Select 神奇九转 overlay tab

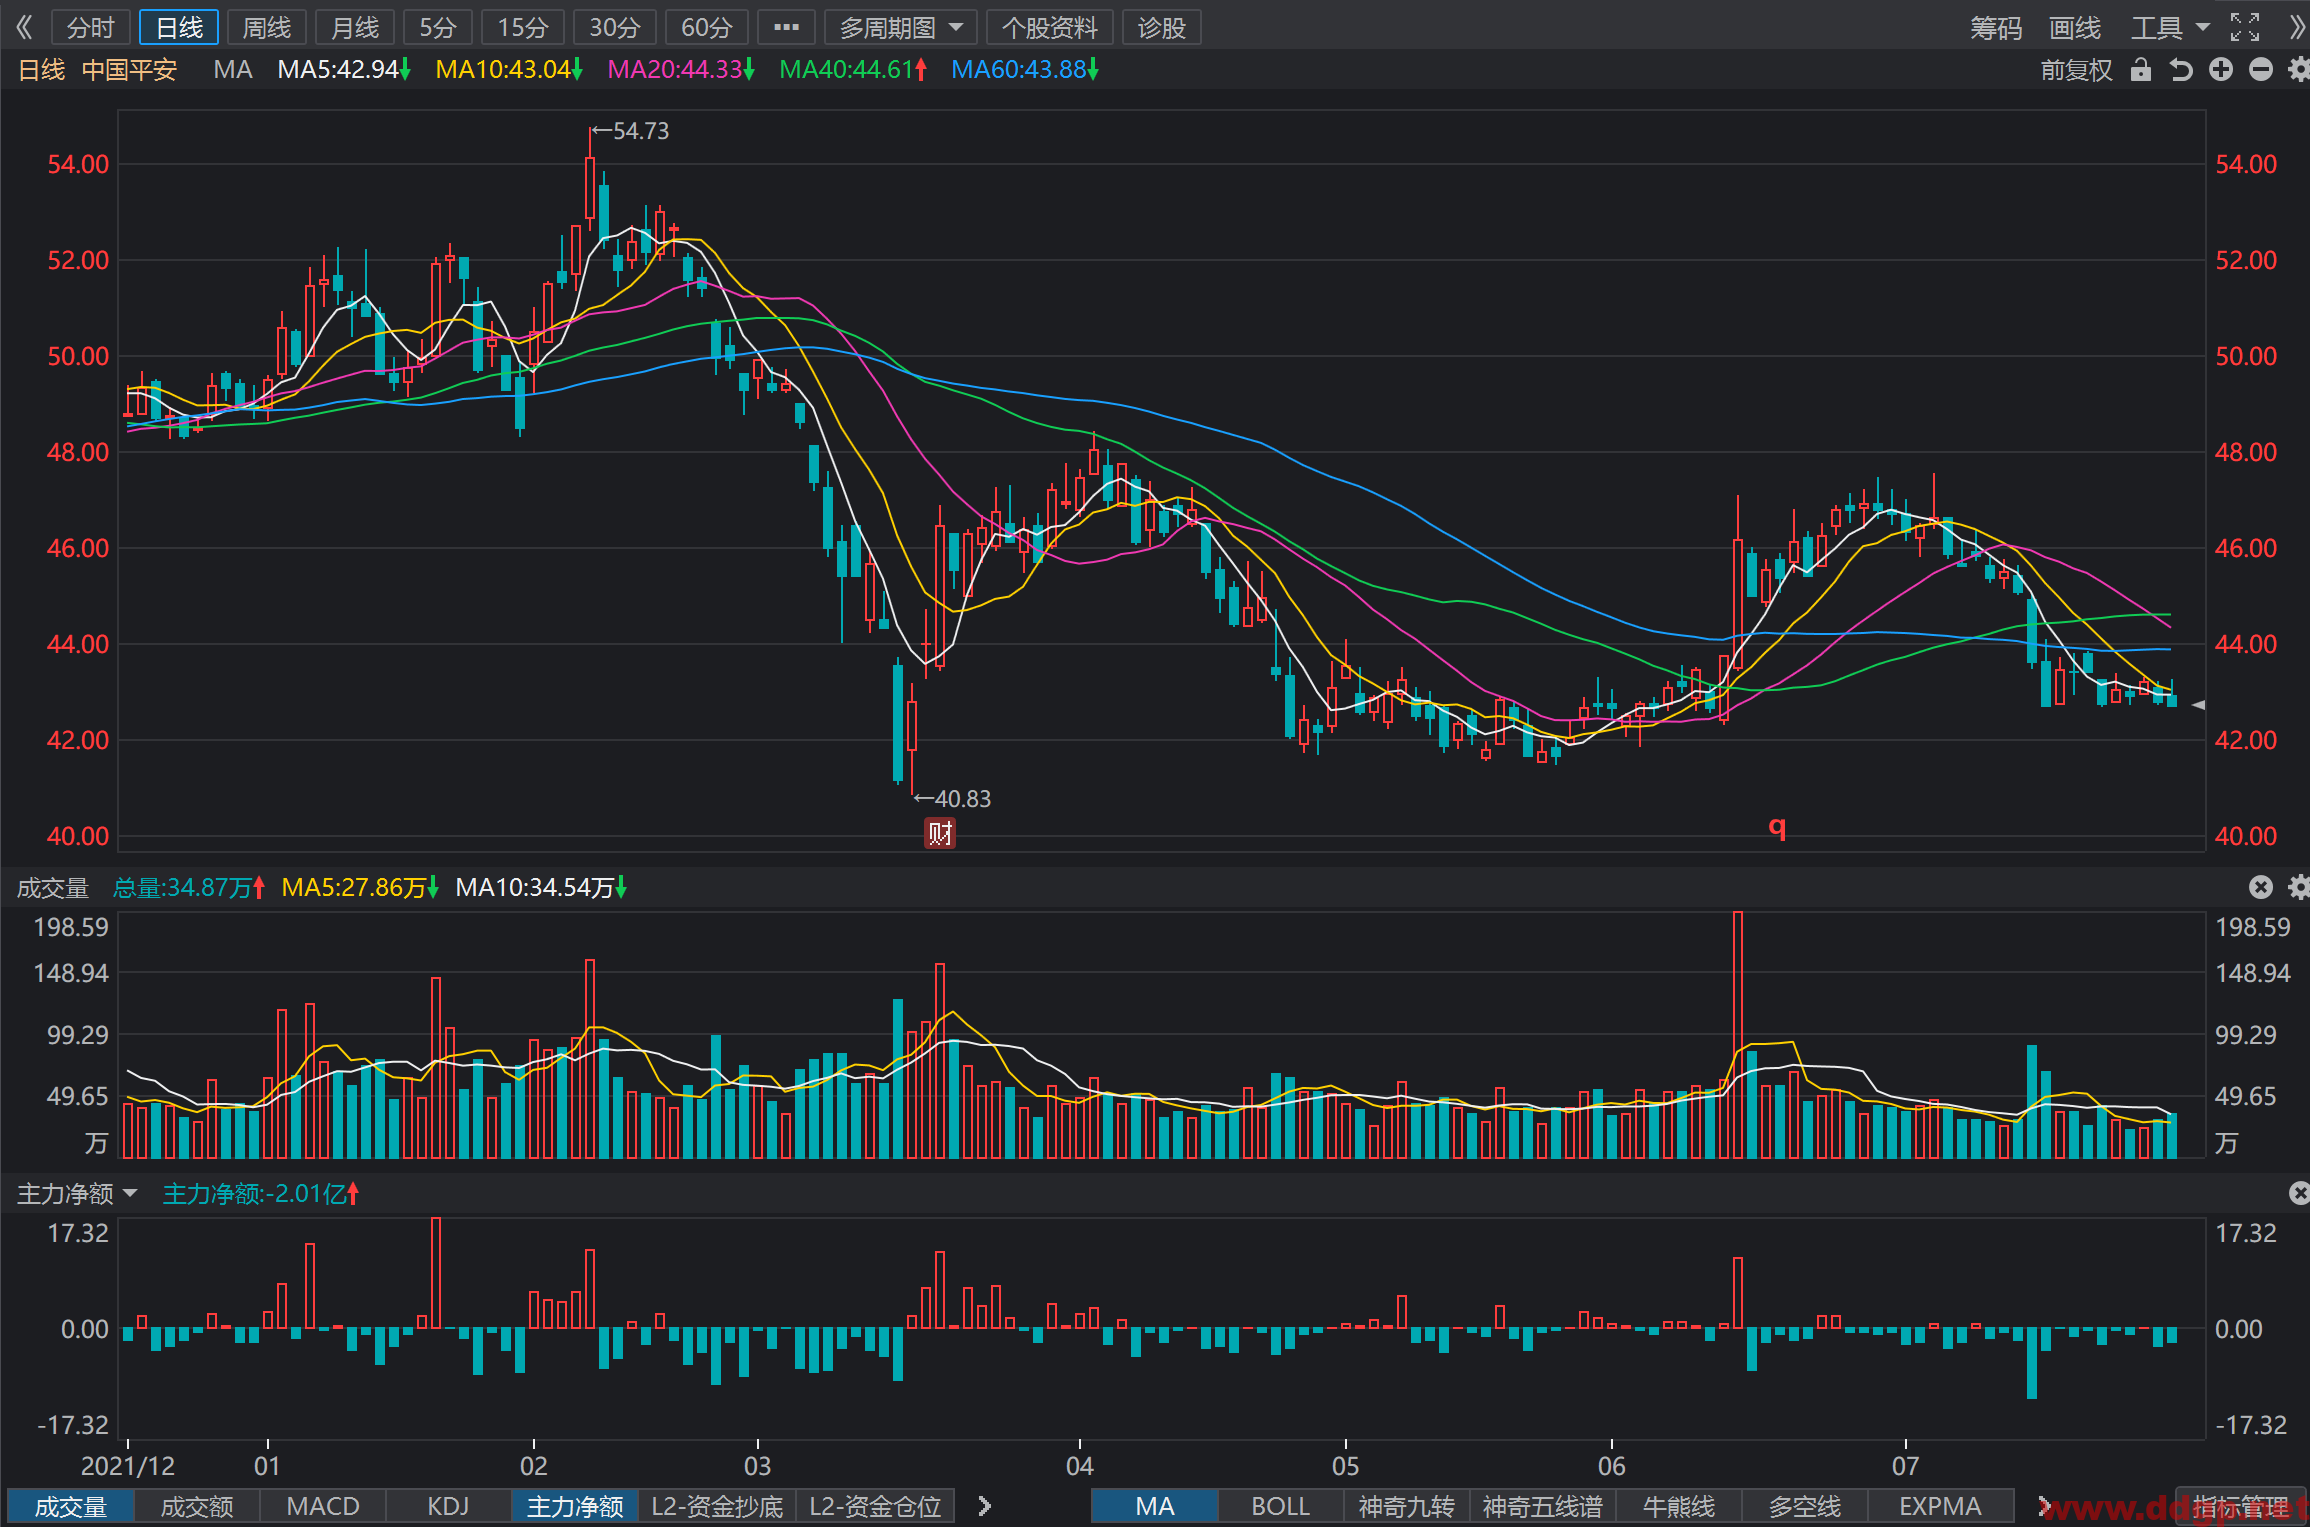pos(1407,1506)
